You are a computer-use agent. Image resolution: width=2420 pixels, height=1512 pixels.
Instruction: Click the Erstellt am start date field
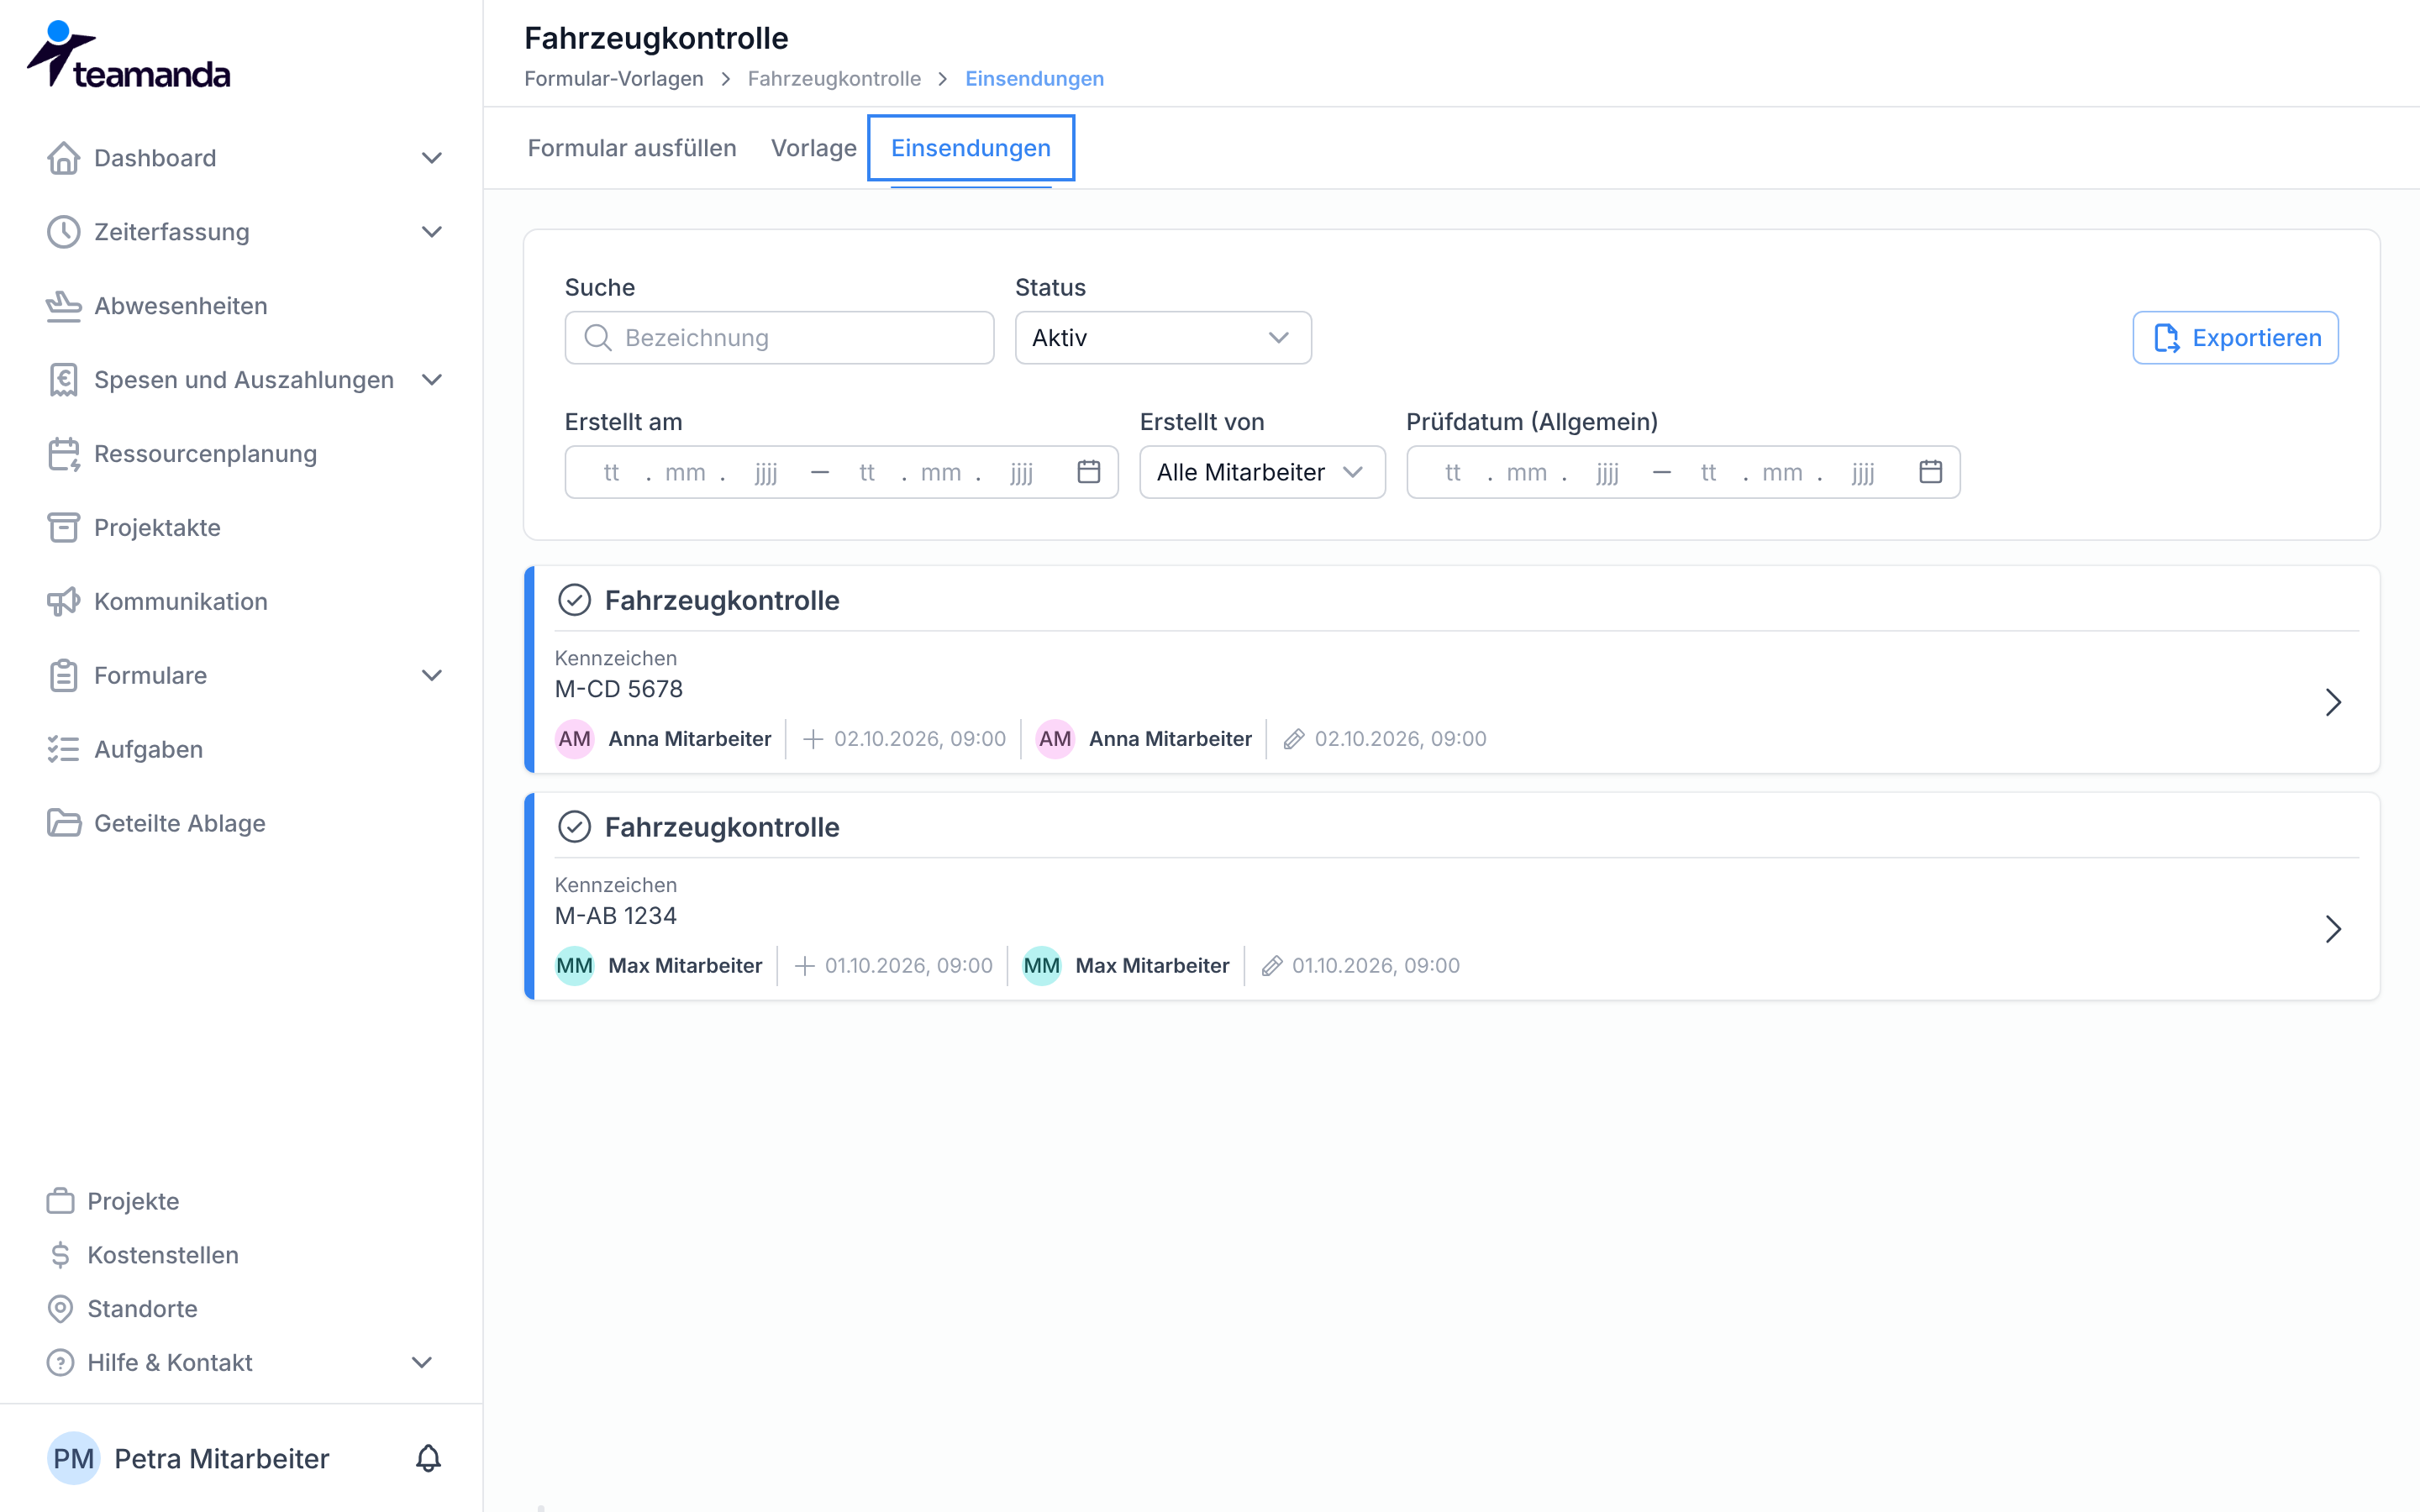pyautogui.click(x=690, y=472)
